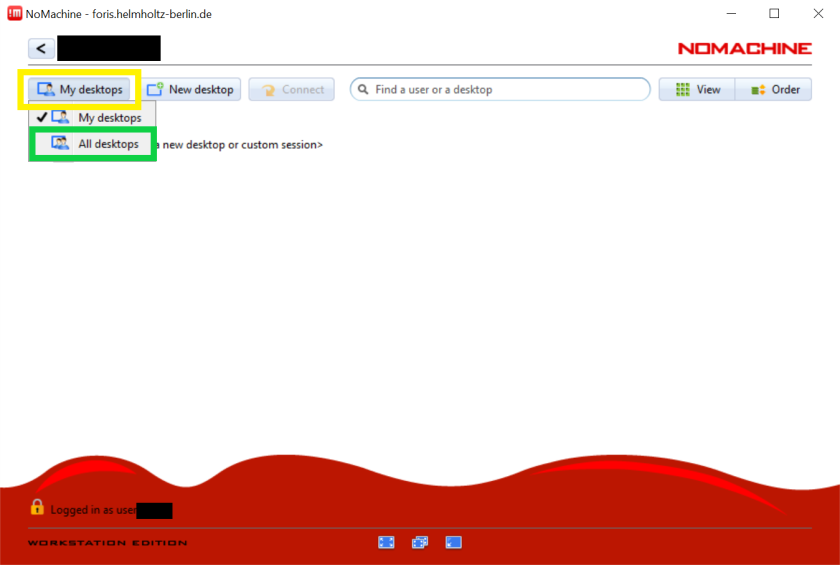Viewport: 840px width, 565px height.
Task: Choose All desktops from the dropdown menu
Action: click(92, 144)
